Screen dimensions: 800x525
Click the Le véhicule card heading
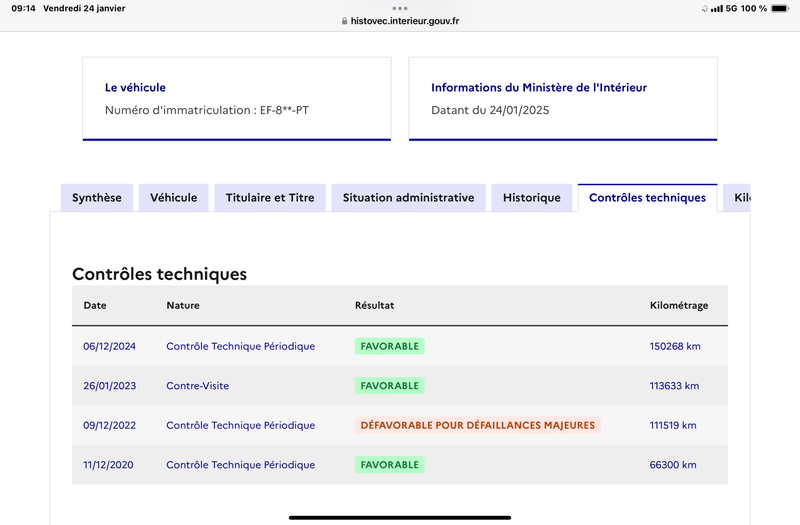(x=135, y=87)
